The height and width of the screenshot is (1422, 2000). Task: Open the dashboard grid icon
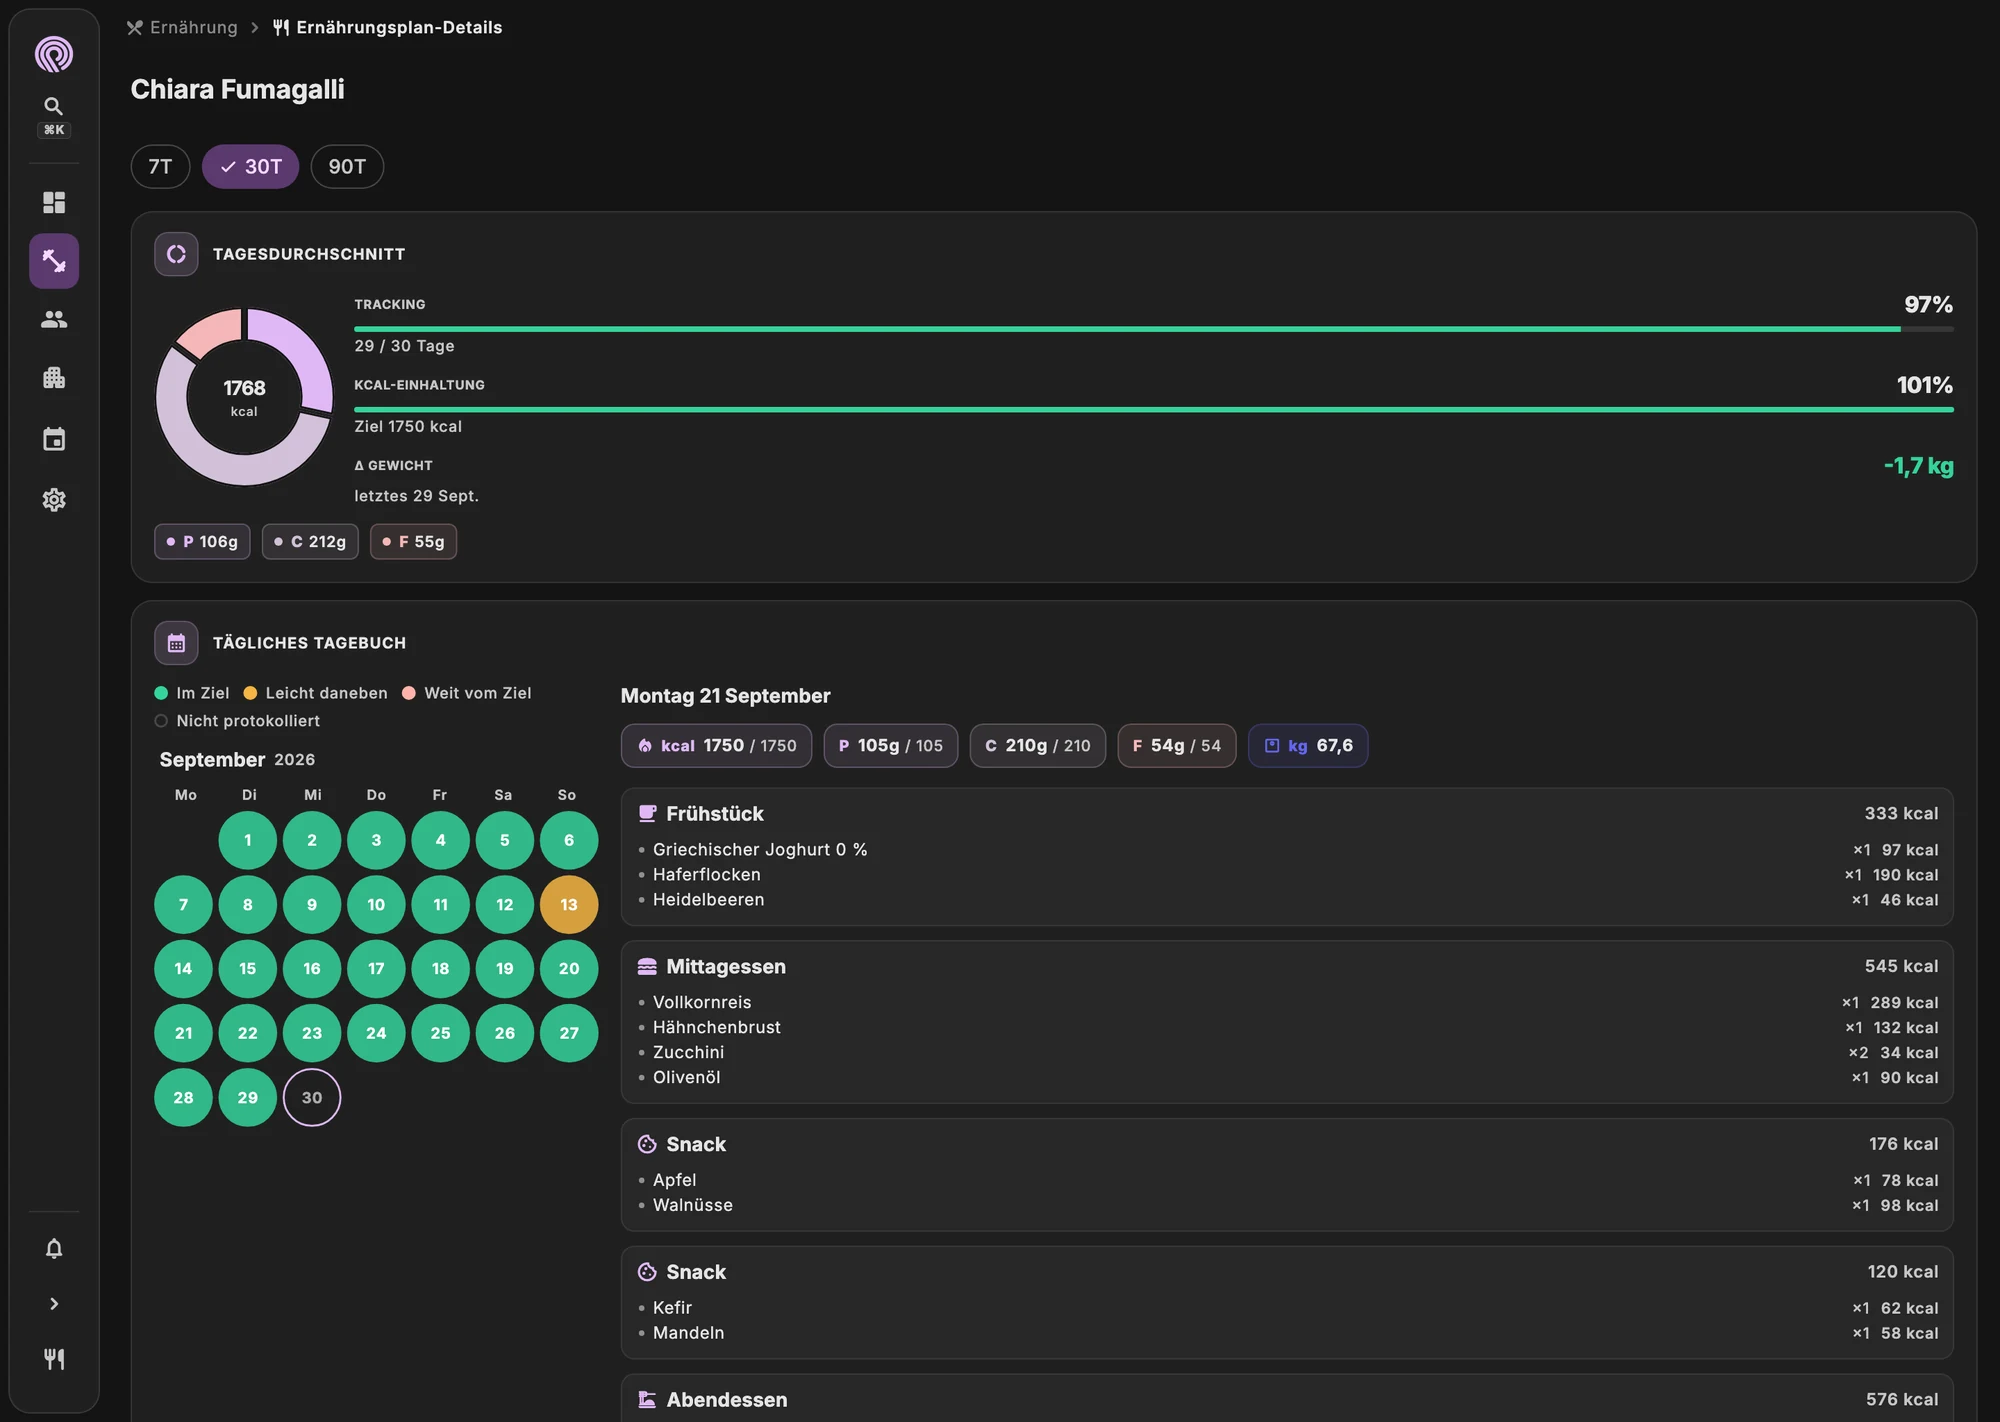pyautogui.click(x=54, y=203)
